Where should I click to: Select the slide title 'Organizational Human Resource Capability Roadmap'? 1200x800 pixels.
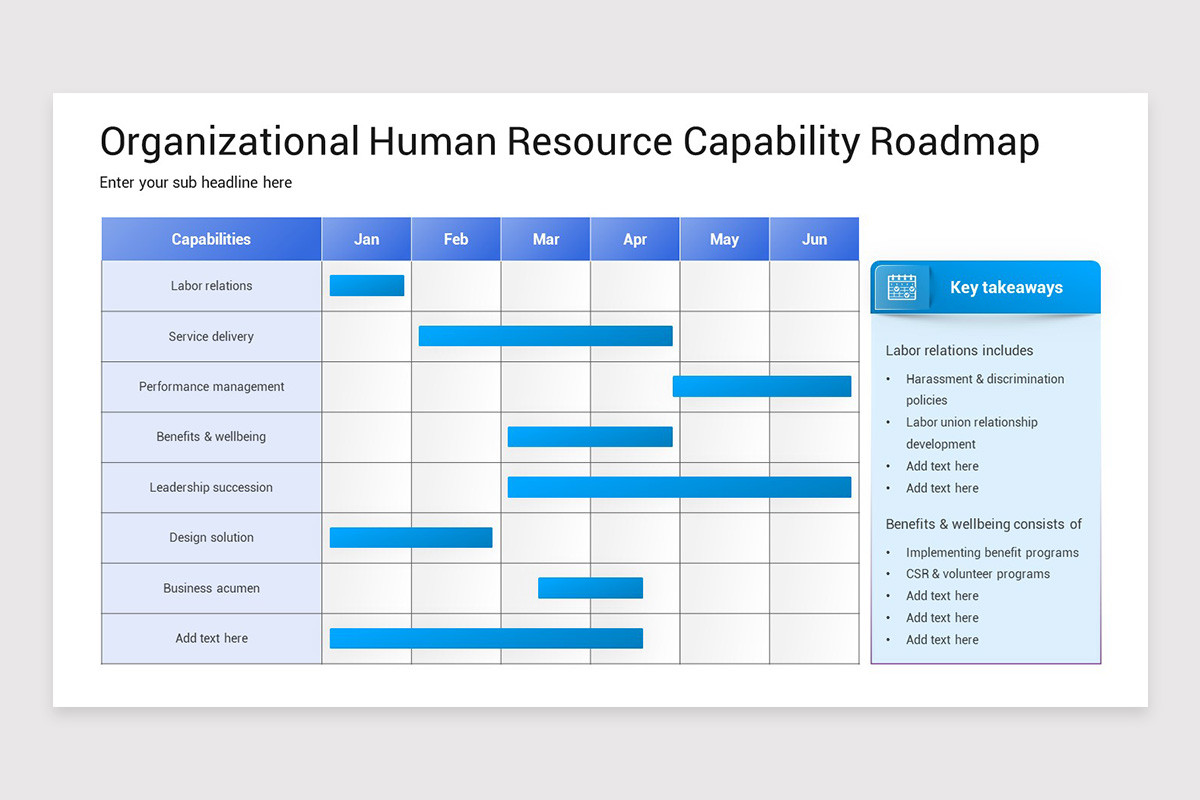569,142
